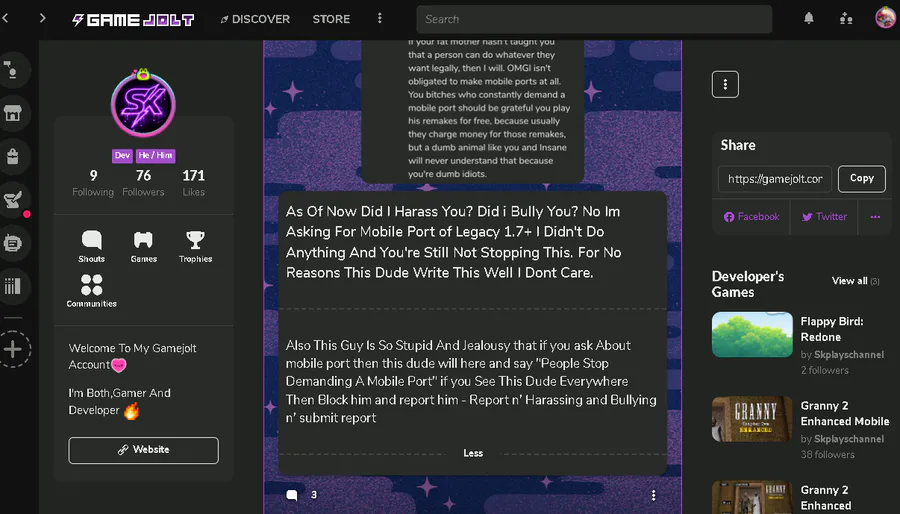
Task: View the 76 Followers list
Action: 143,183
